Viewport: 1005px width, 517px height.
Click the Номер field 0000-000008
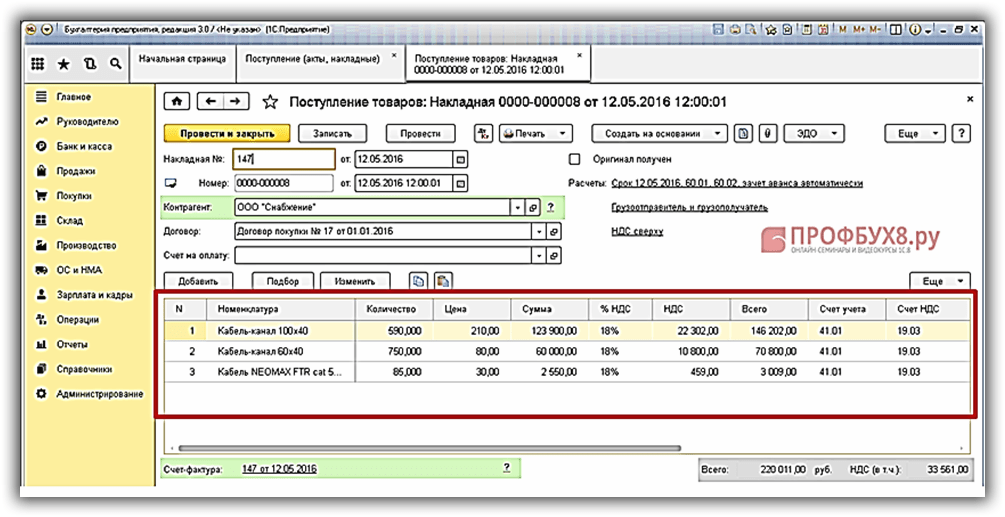(x=284, y=183)
